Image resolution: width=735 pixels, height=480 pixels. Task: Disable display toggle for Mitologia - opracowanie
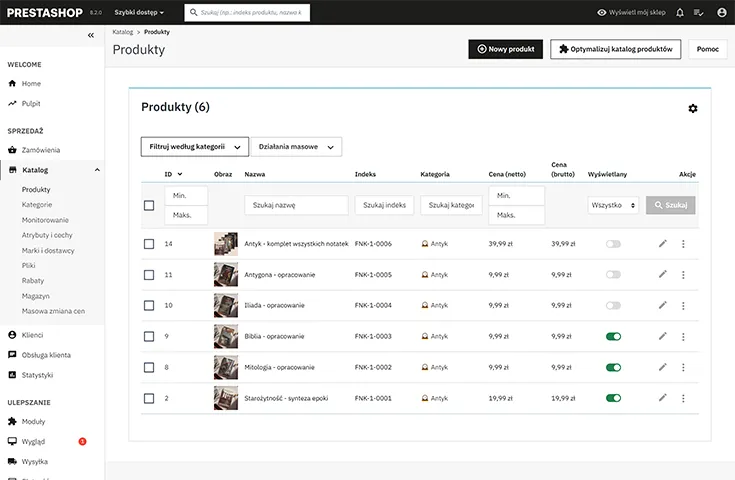point(613,368)
